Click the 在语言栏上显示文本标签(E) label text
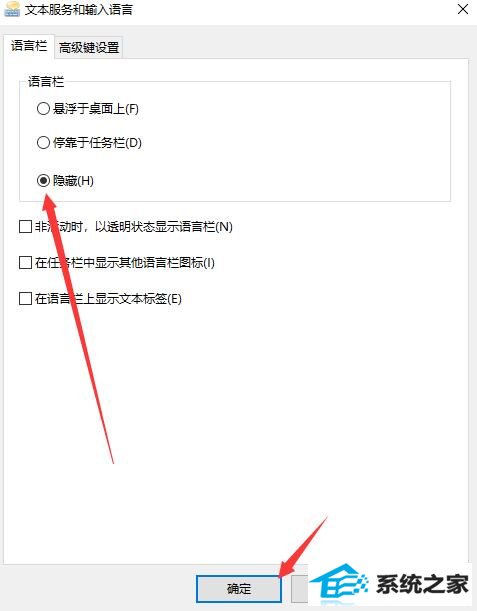Viewport: 477px width, 611px height. coord(108,299)
